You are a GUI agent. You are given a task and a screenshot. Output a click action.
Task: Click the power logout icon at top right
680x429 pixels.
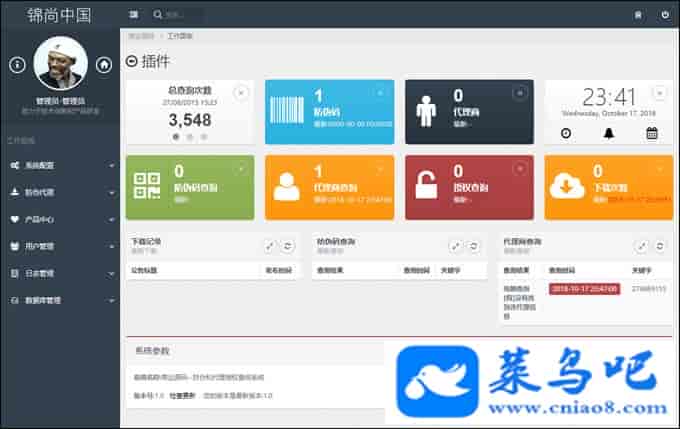pos(665,15)
